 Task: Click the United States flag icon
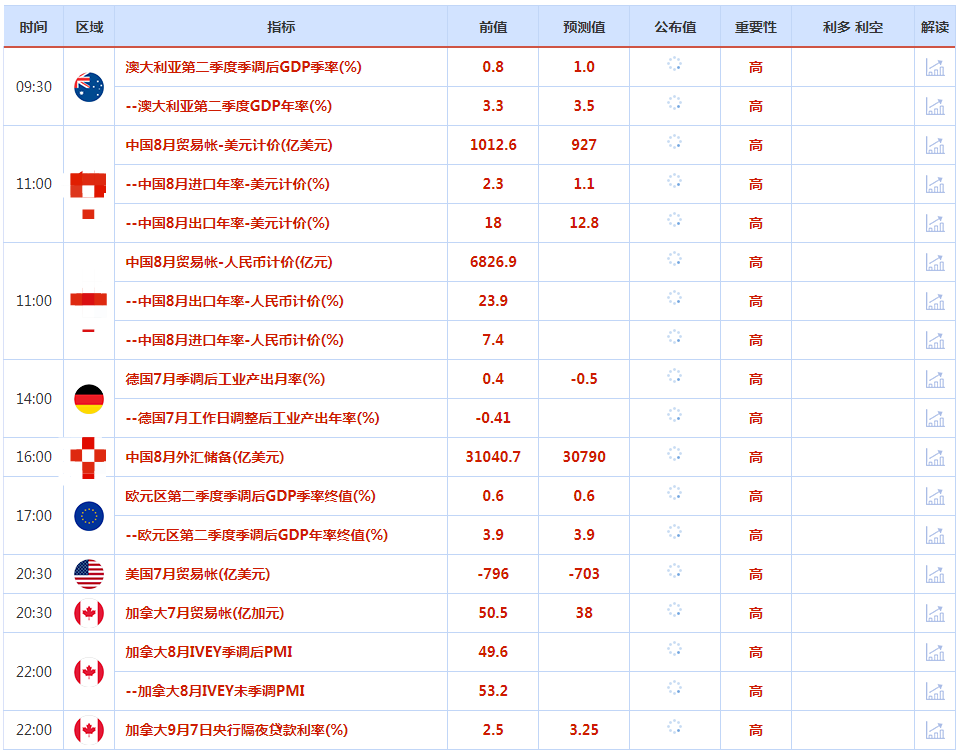point(89,574)
